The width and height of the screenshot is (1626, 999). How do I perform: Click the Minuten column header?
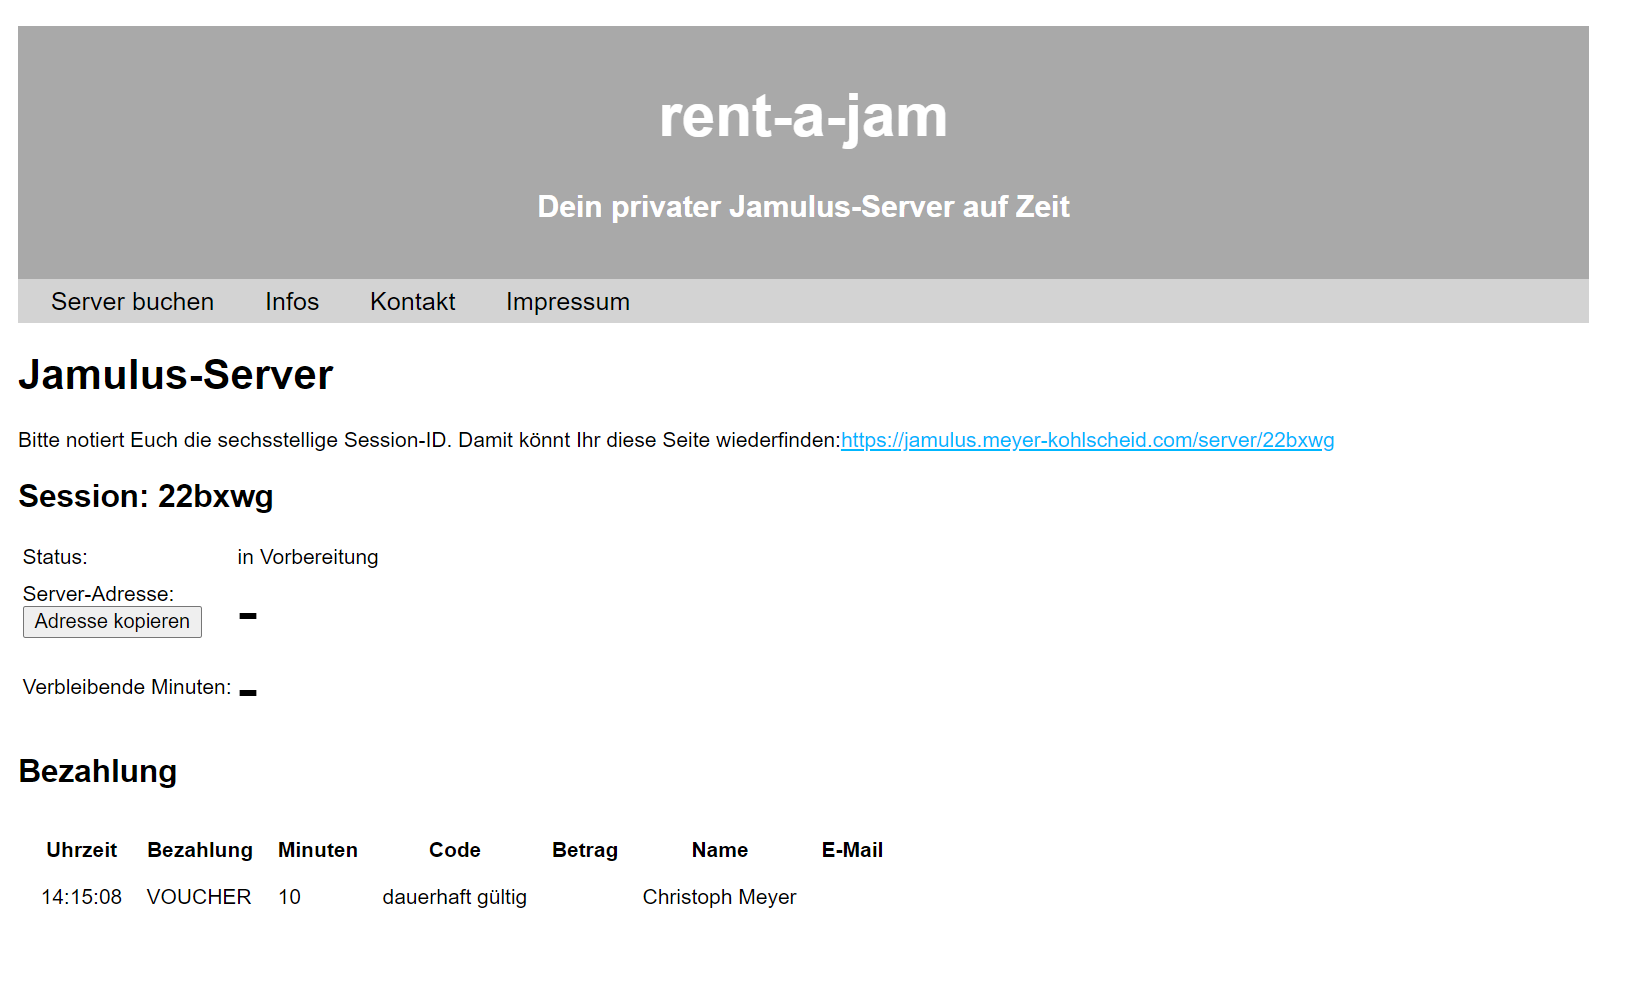pos(317,851)
